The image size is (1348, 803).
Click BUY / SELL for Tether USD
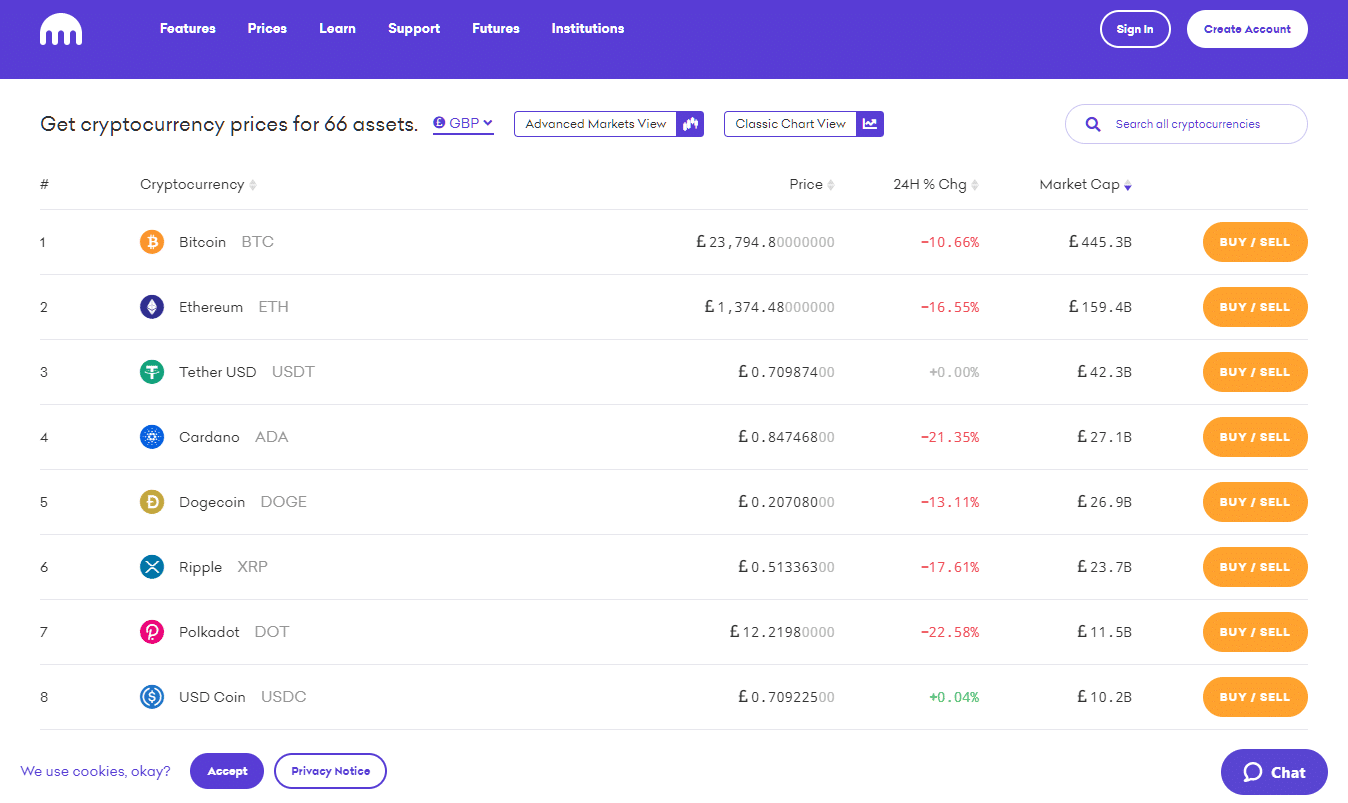click(1255, 372)
